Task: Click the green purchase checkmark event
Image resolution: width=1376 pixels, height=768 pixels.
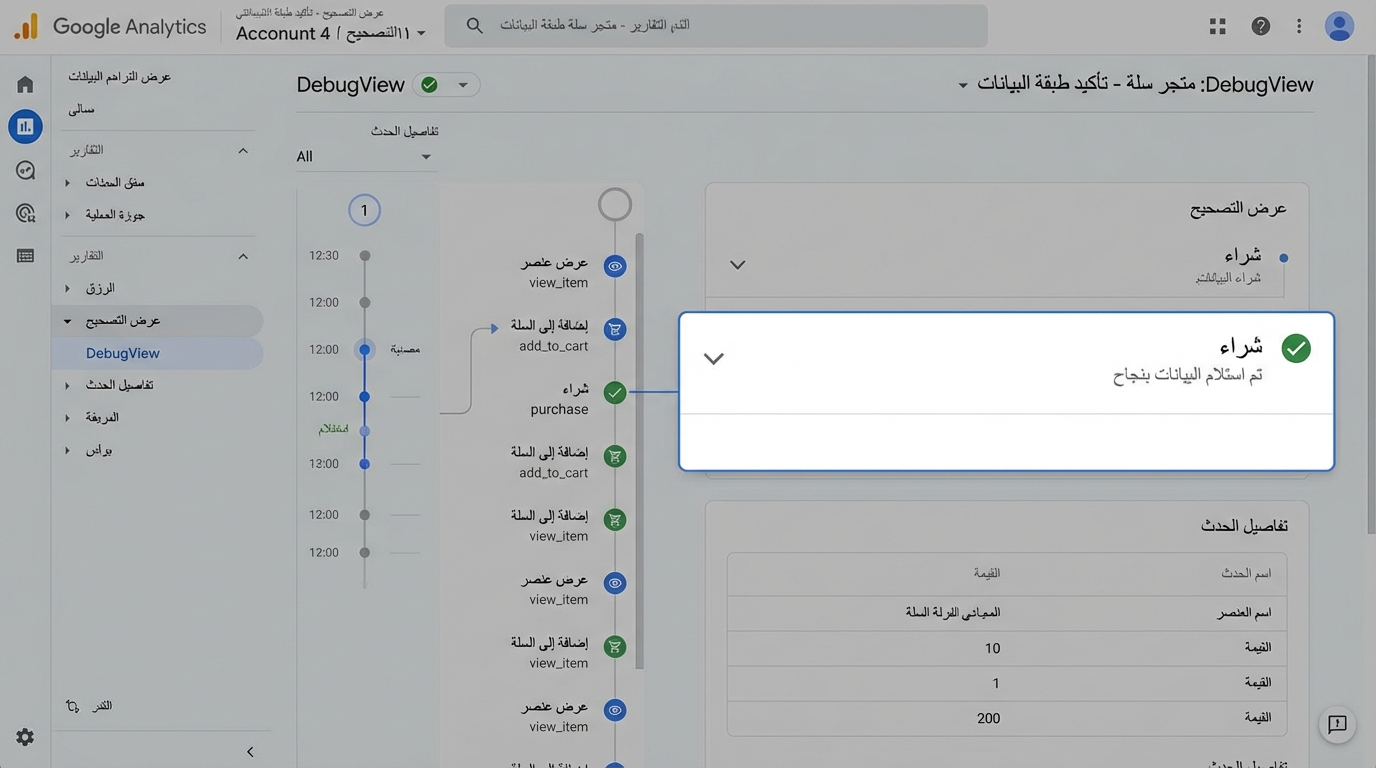Action: pyautogui.click(x=615, y=393)
